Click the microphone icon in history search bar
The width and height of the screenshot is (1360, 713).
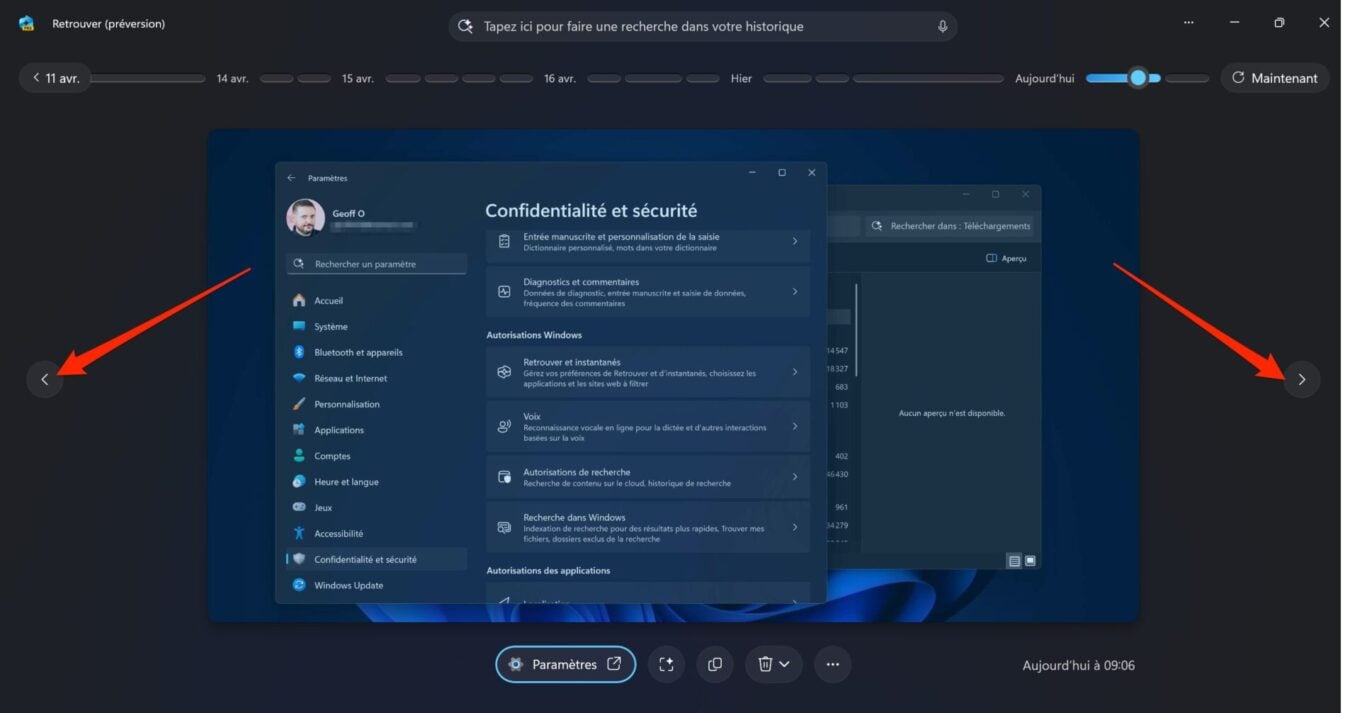pos(942,27)
